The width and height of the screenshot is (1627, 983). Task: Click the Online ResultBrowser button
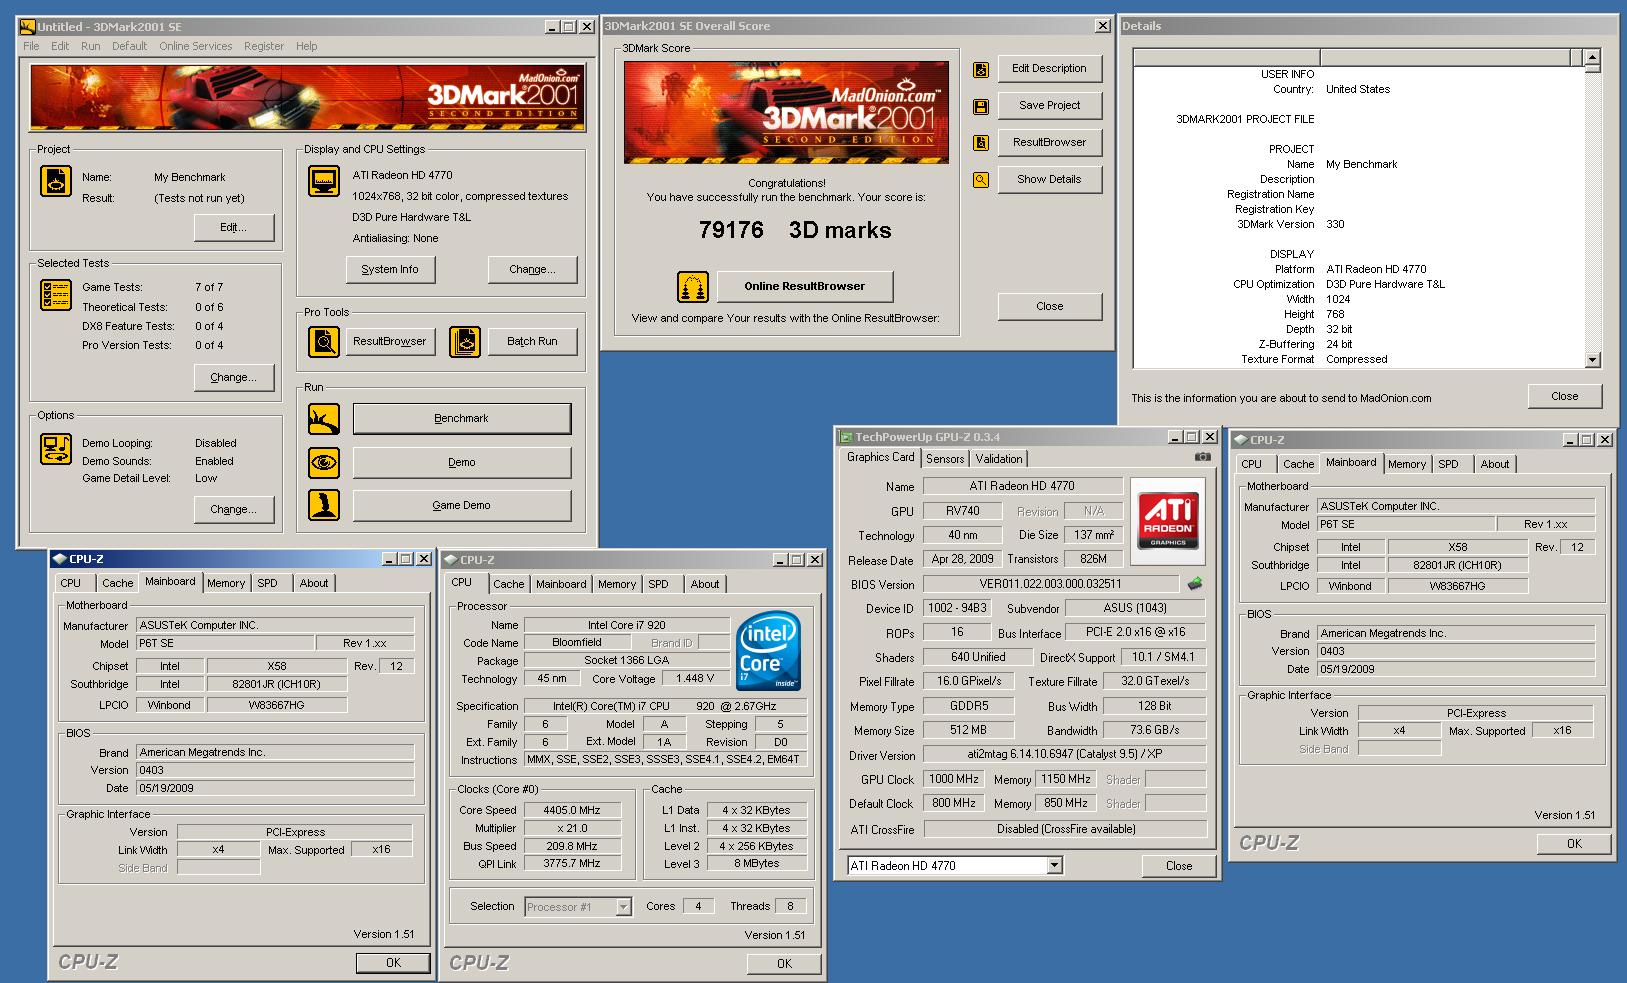click(x=804, y=287)
